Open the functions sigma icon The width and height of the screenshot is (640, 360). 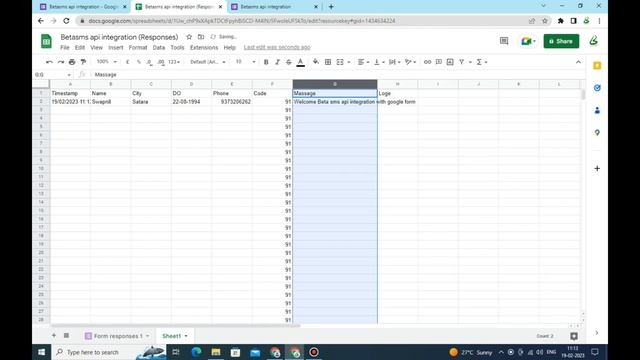click(x=479, y=62)
